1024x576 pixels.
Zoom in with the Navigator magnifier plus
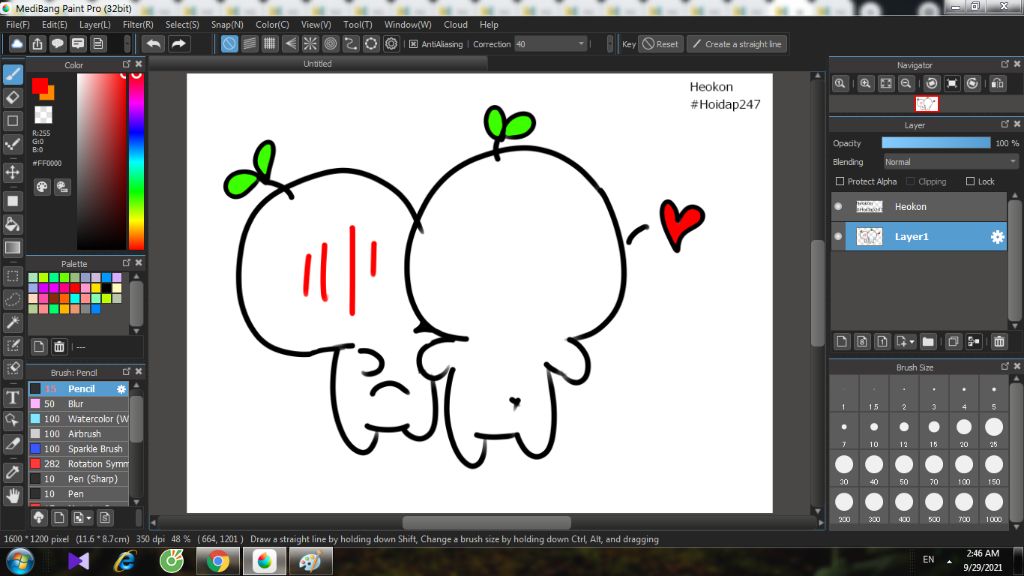pyautogui.click(x=865, y=84)
